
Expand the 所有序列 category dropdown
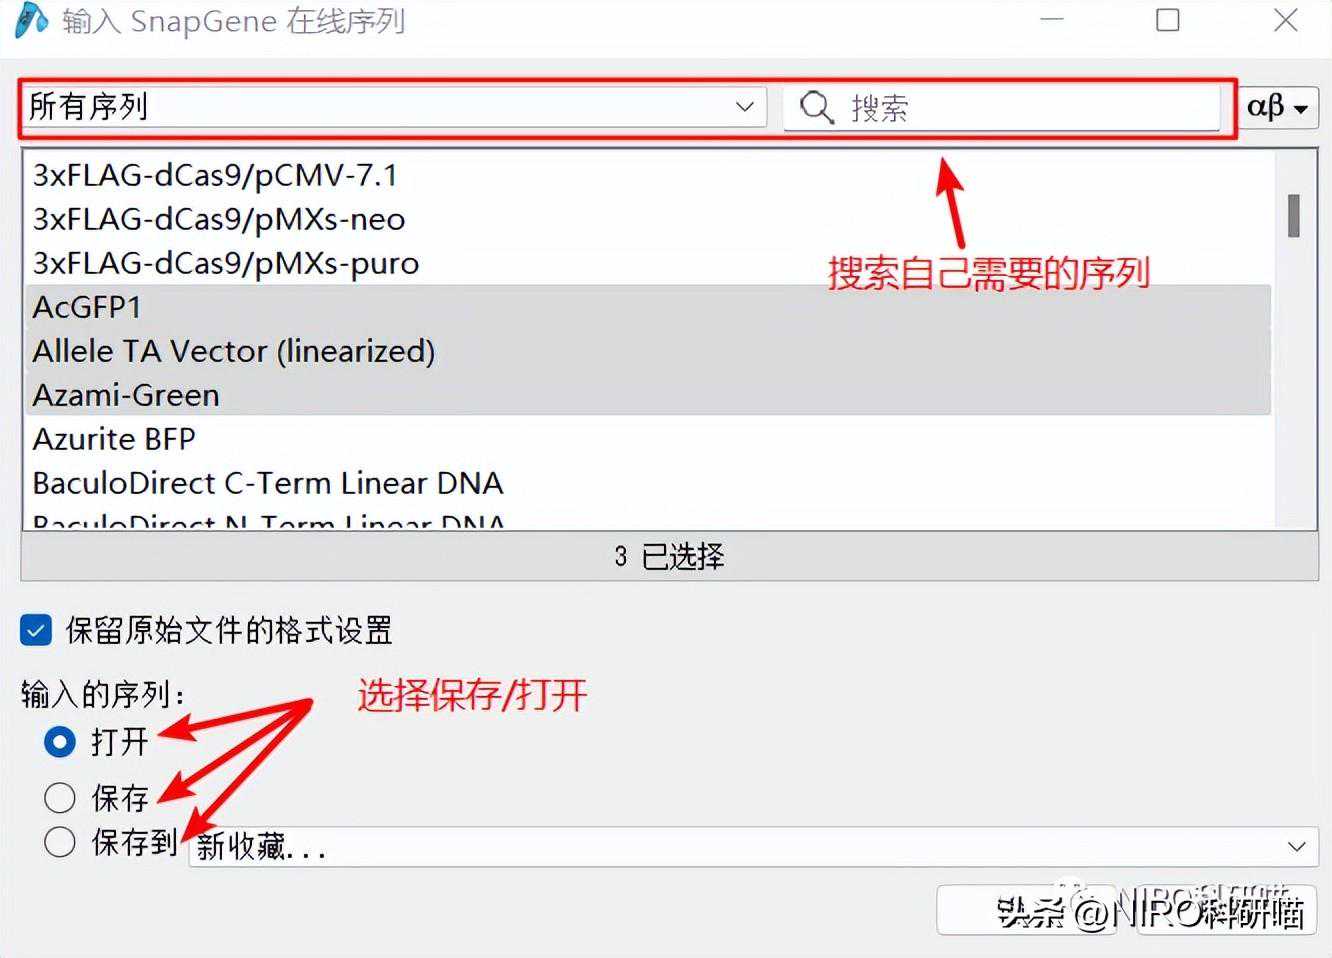click(394, 106)
